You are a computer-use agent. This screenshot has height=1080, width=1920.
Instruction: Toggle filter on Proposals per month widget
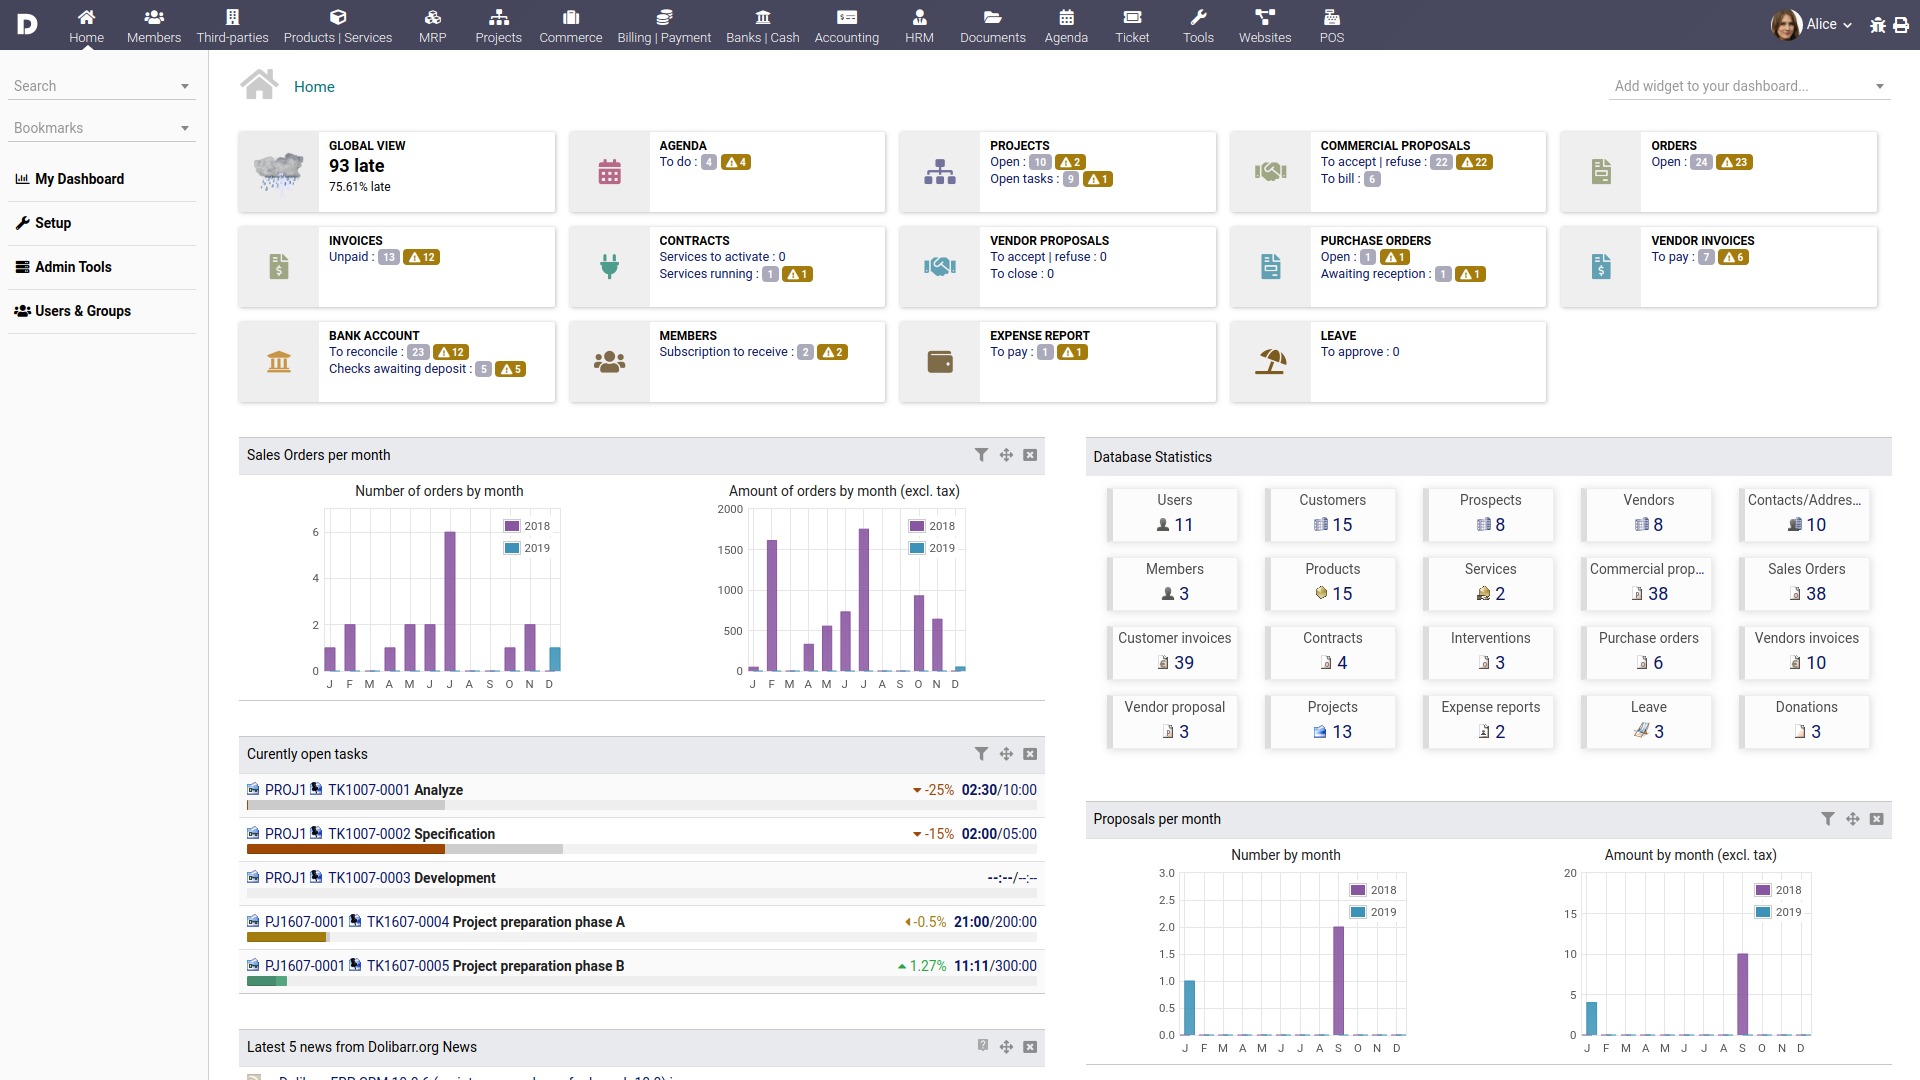point(1829,818)
